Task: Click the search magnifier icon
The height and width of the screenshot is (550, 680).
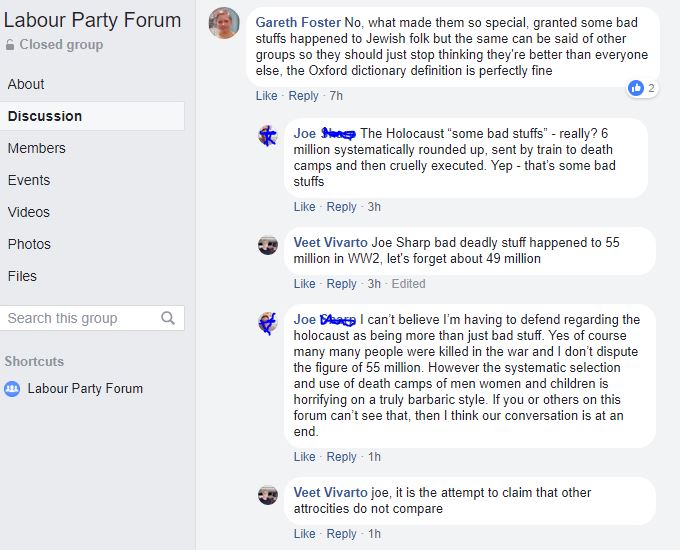Action: 168,318
